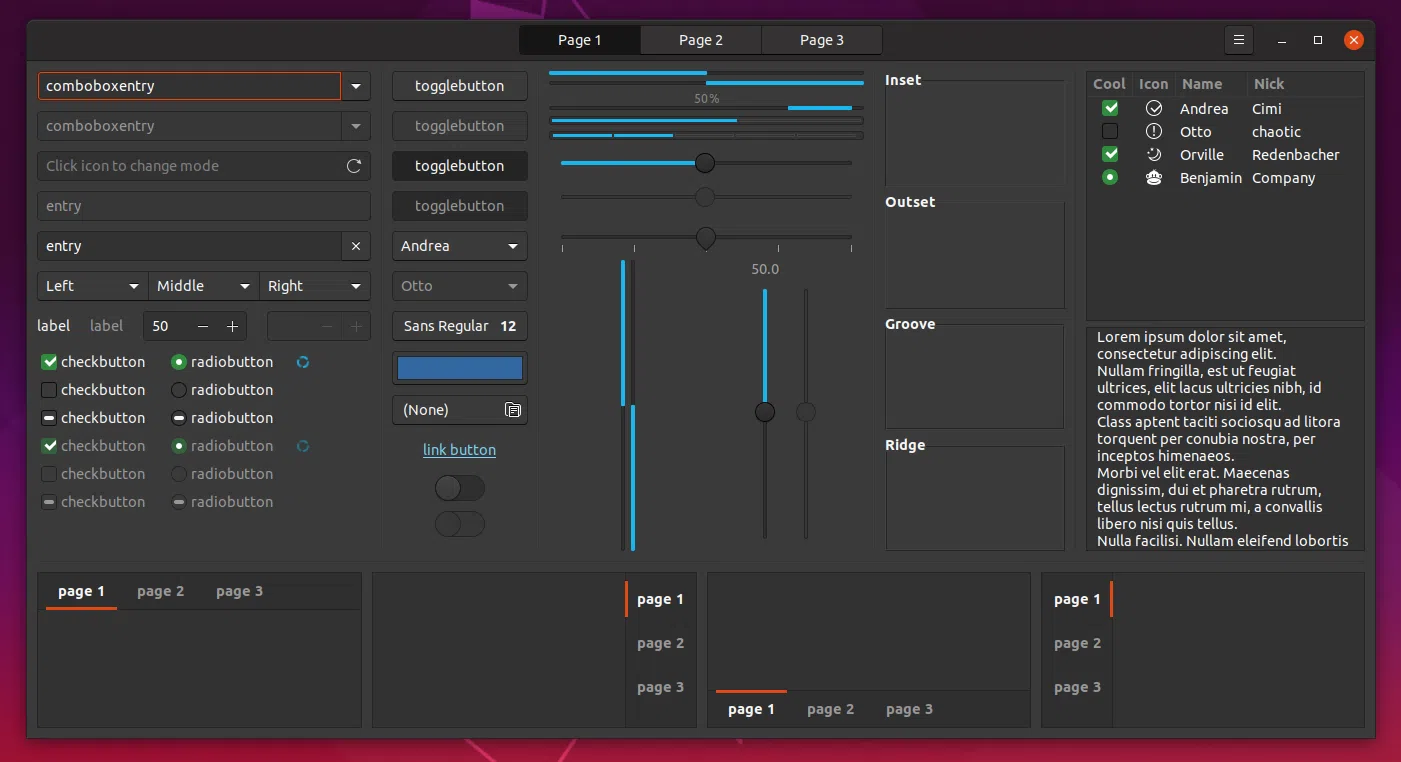Switch to Page 3 in header
Viewport: 1401px width, 762px height.
(x=822, y=40)
